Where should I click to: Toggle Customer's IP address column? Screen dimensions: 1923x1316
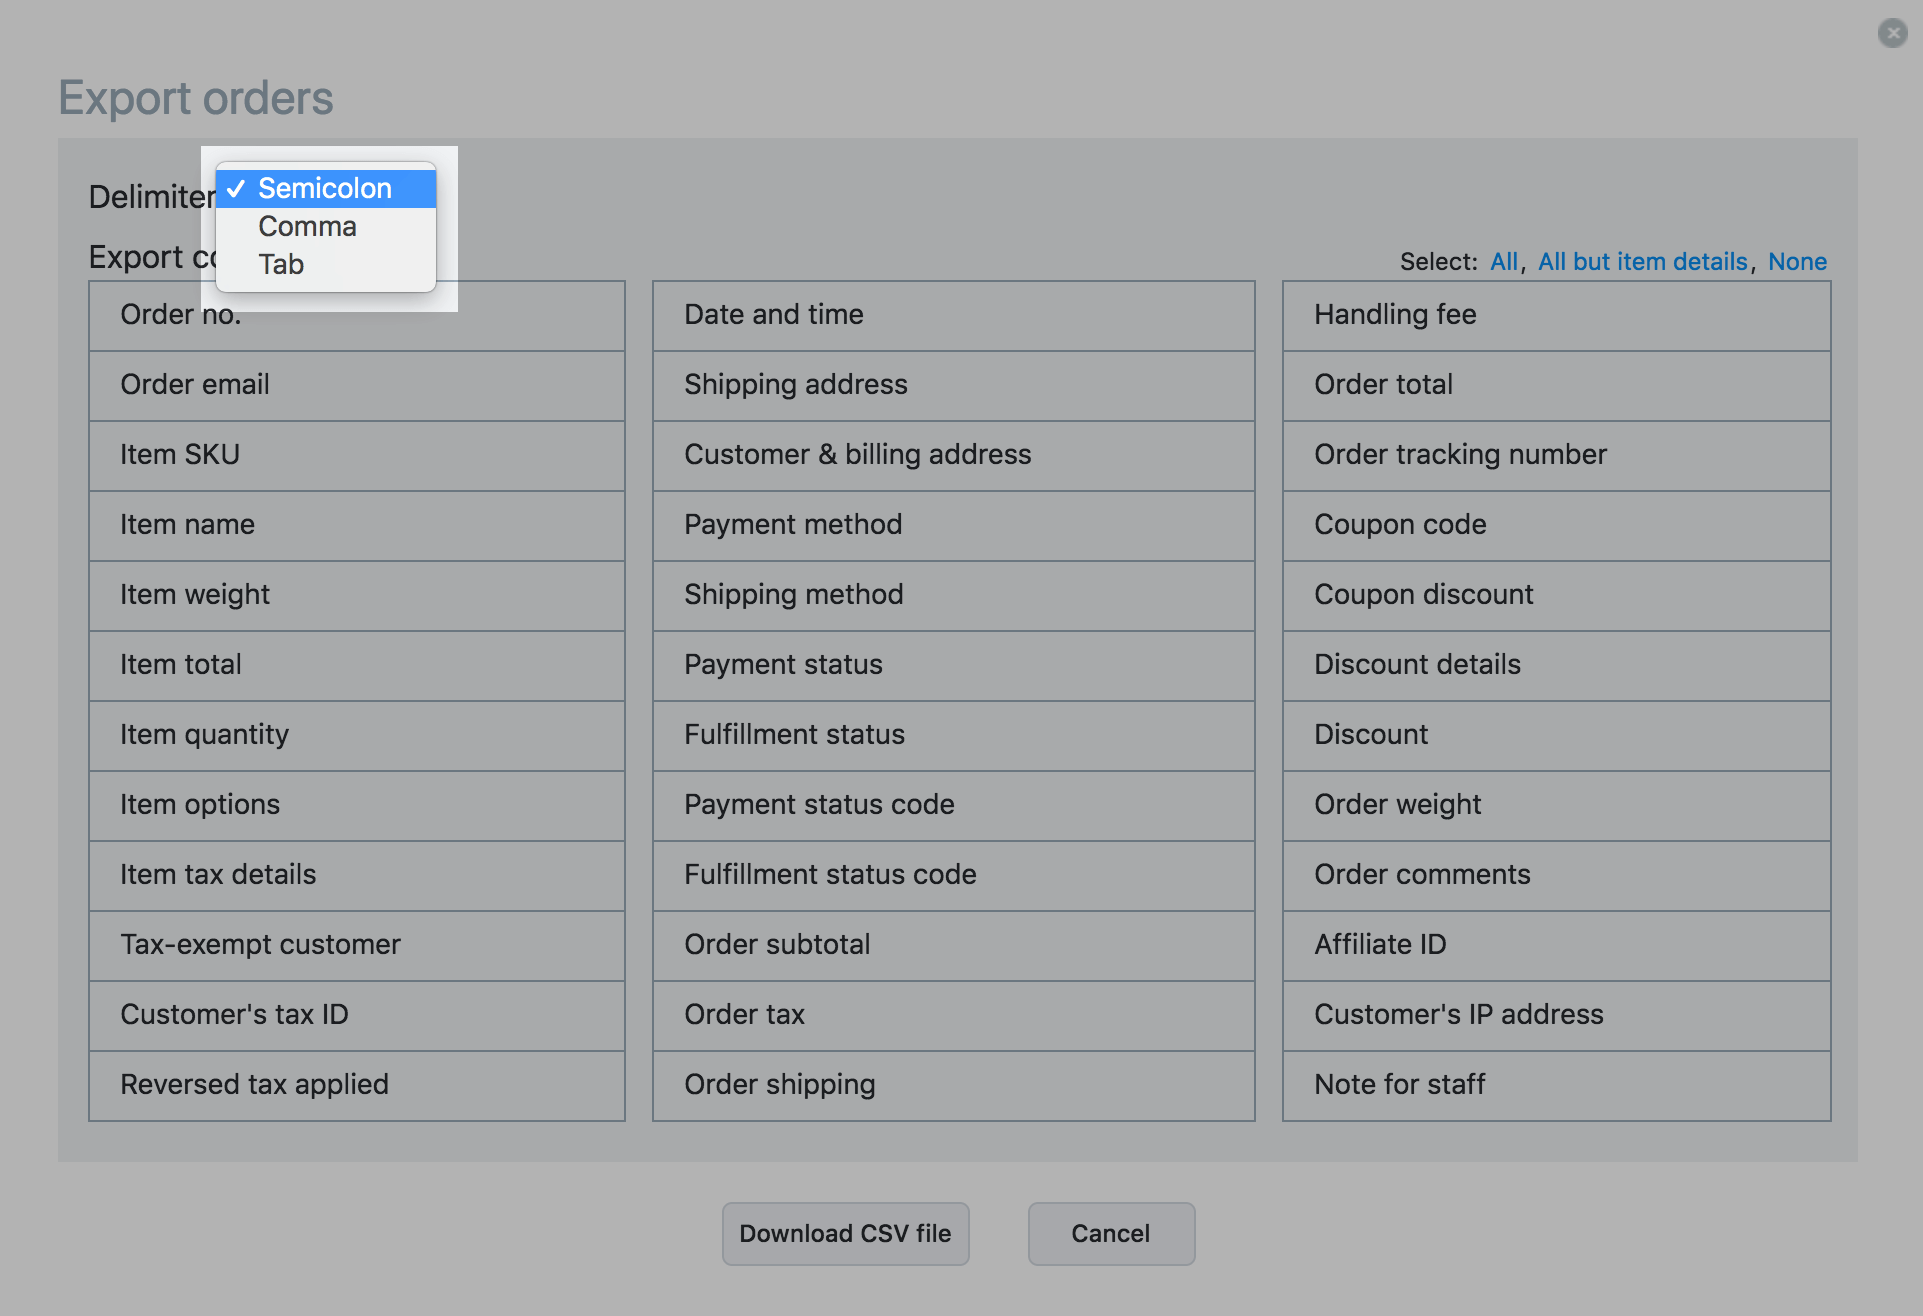click(x=1555, y=1015)
